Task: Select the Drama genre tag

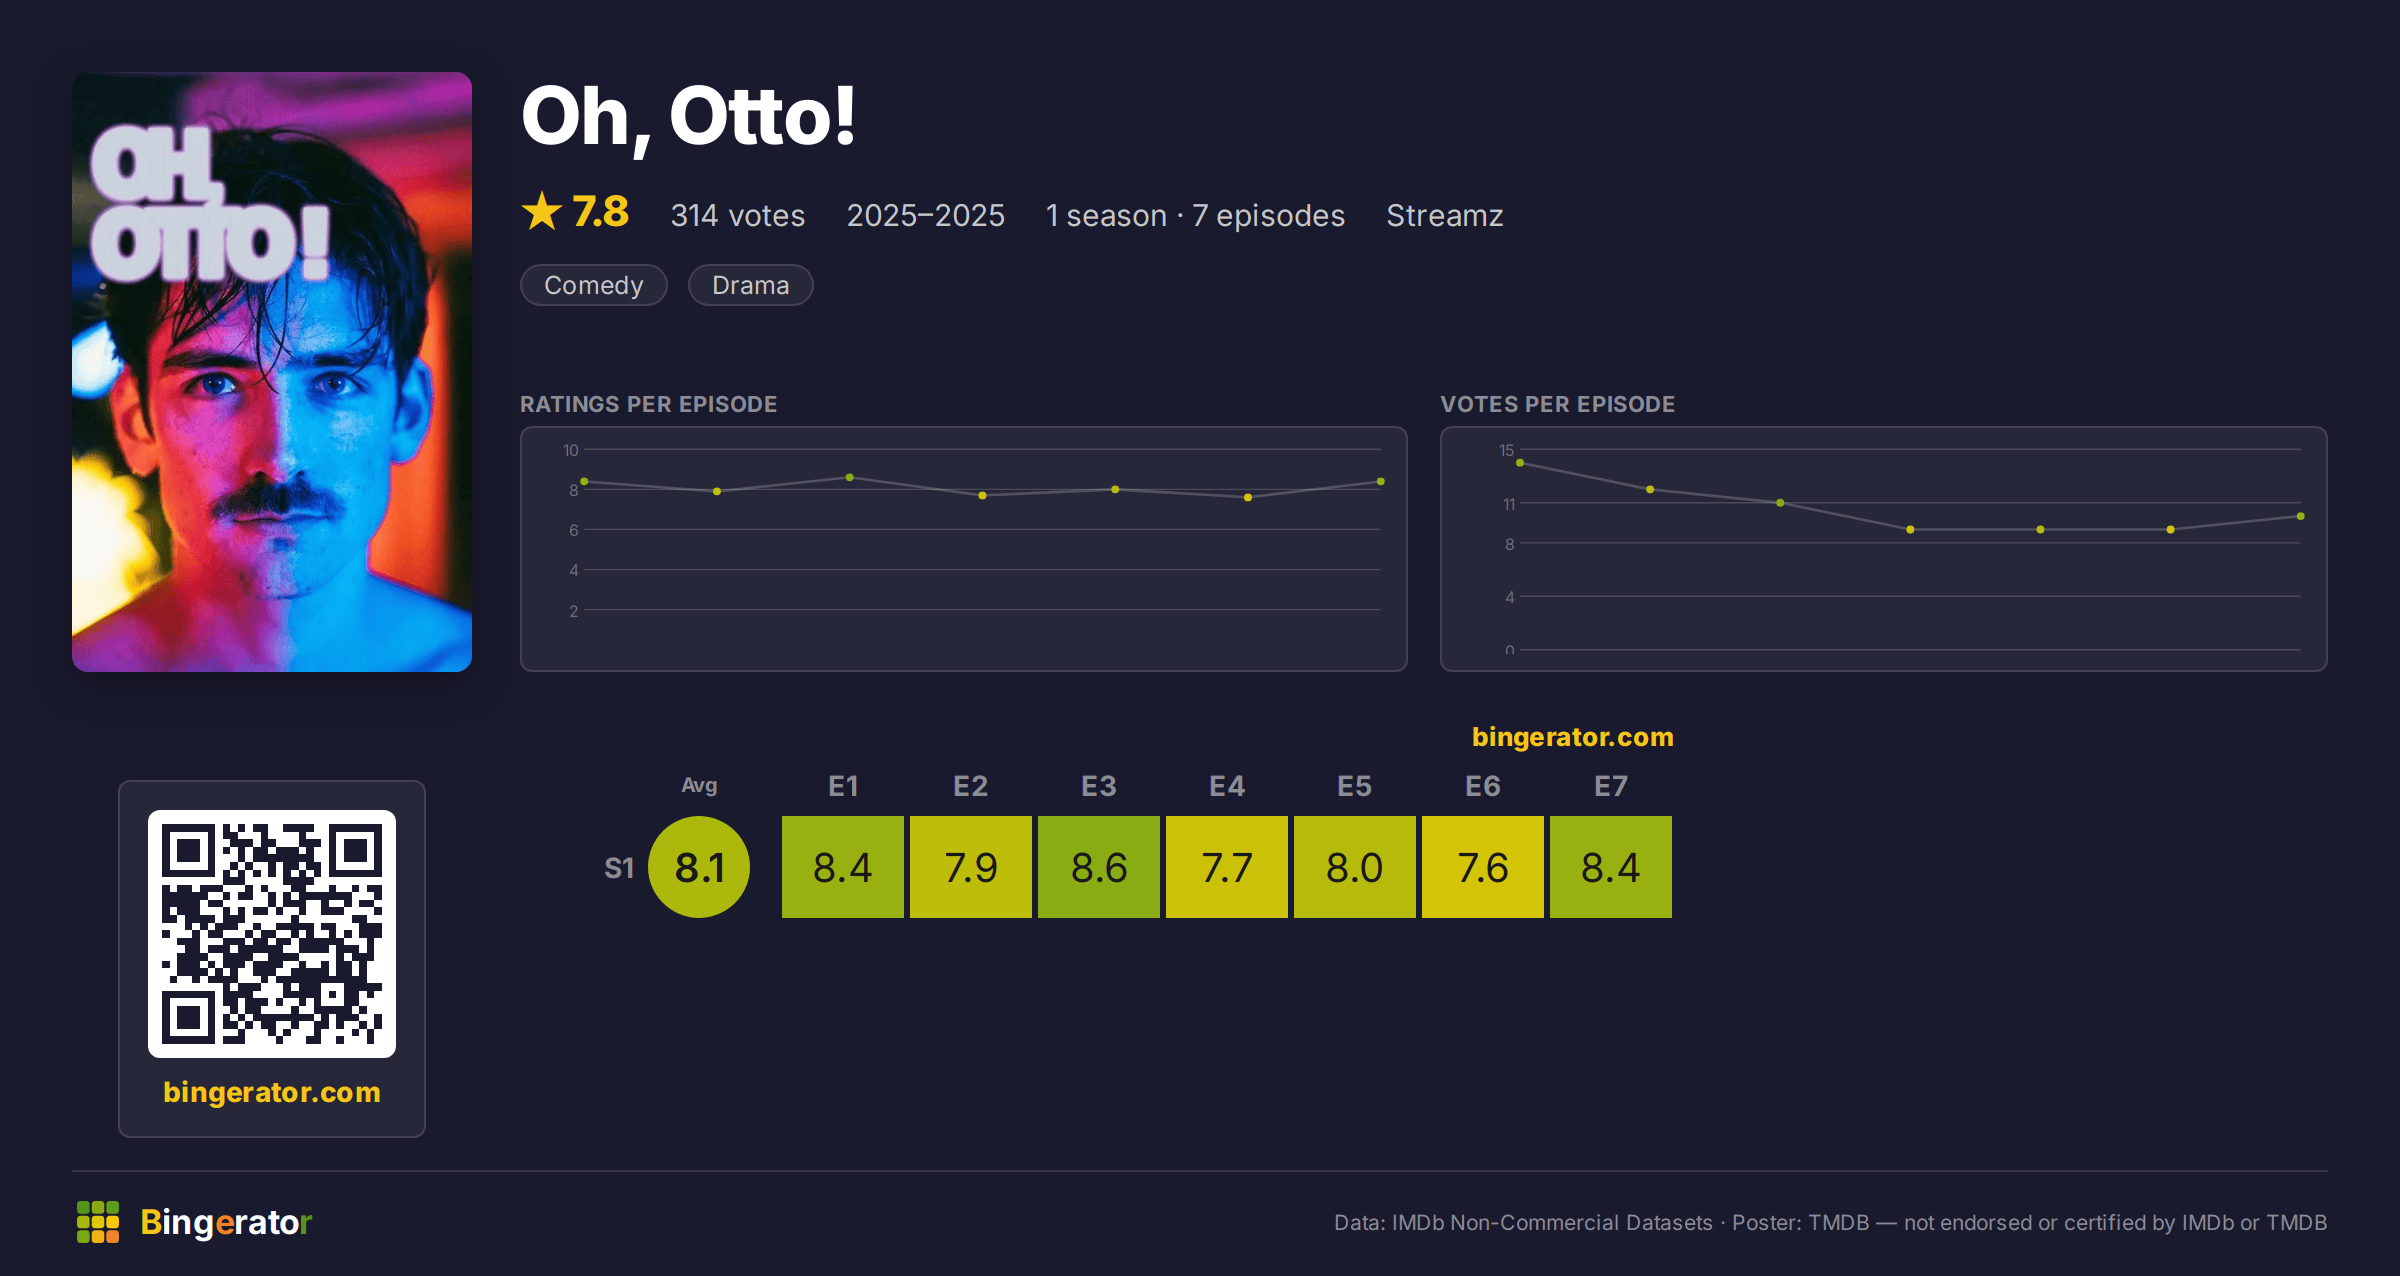Action: (751, 285)
